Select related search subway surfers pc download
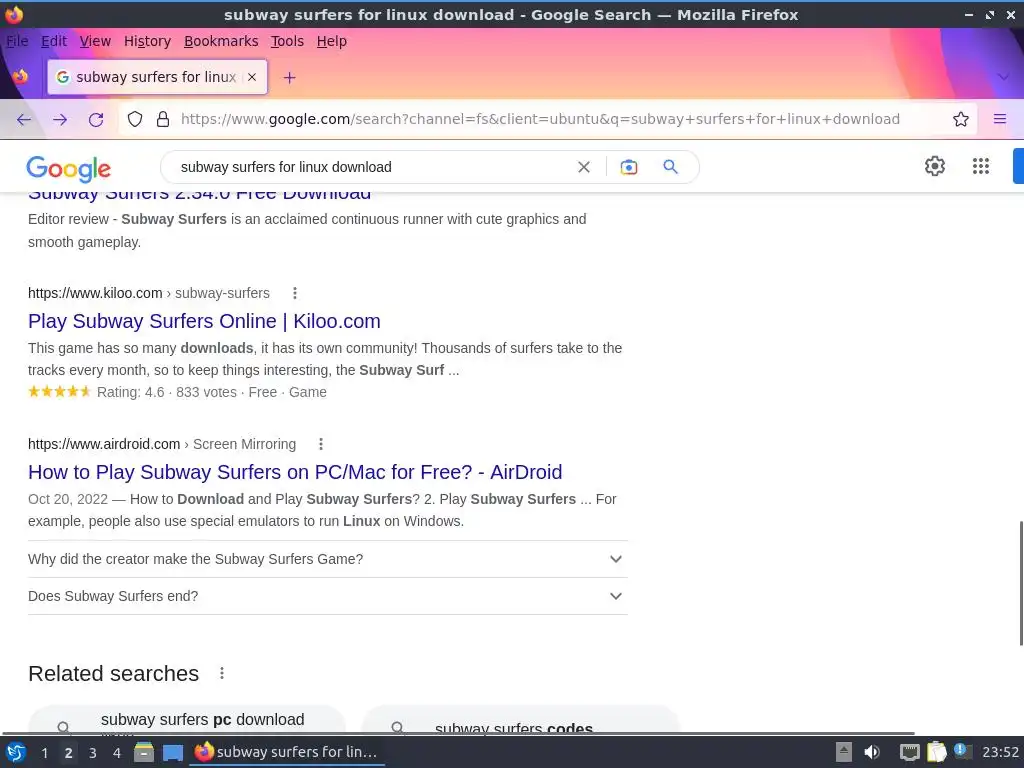 (x=187, y=720)
